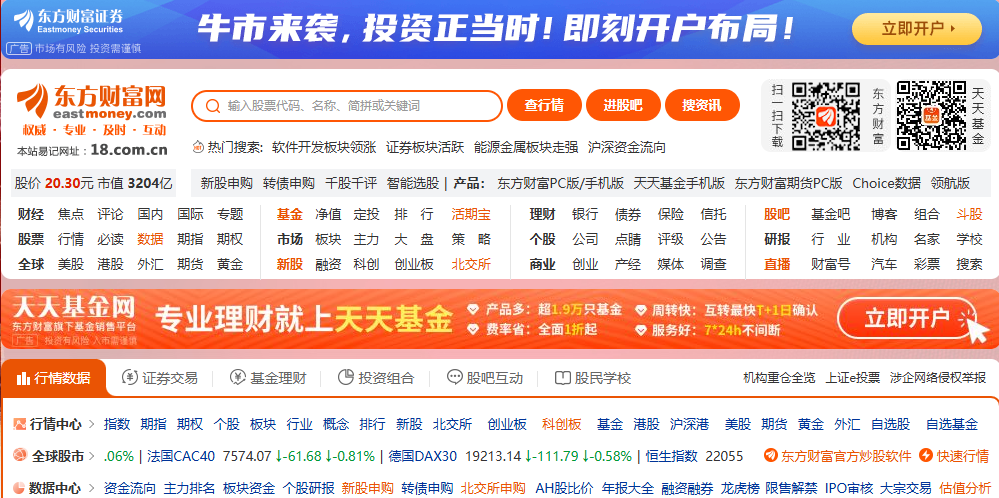Click the 天天基金网 banner logo

(73, 315)
